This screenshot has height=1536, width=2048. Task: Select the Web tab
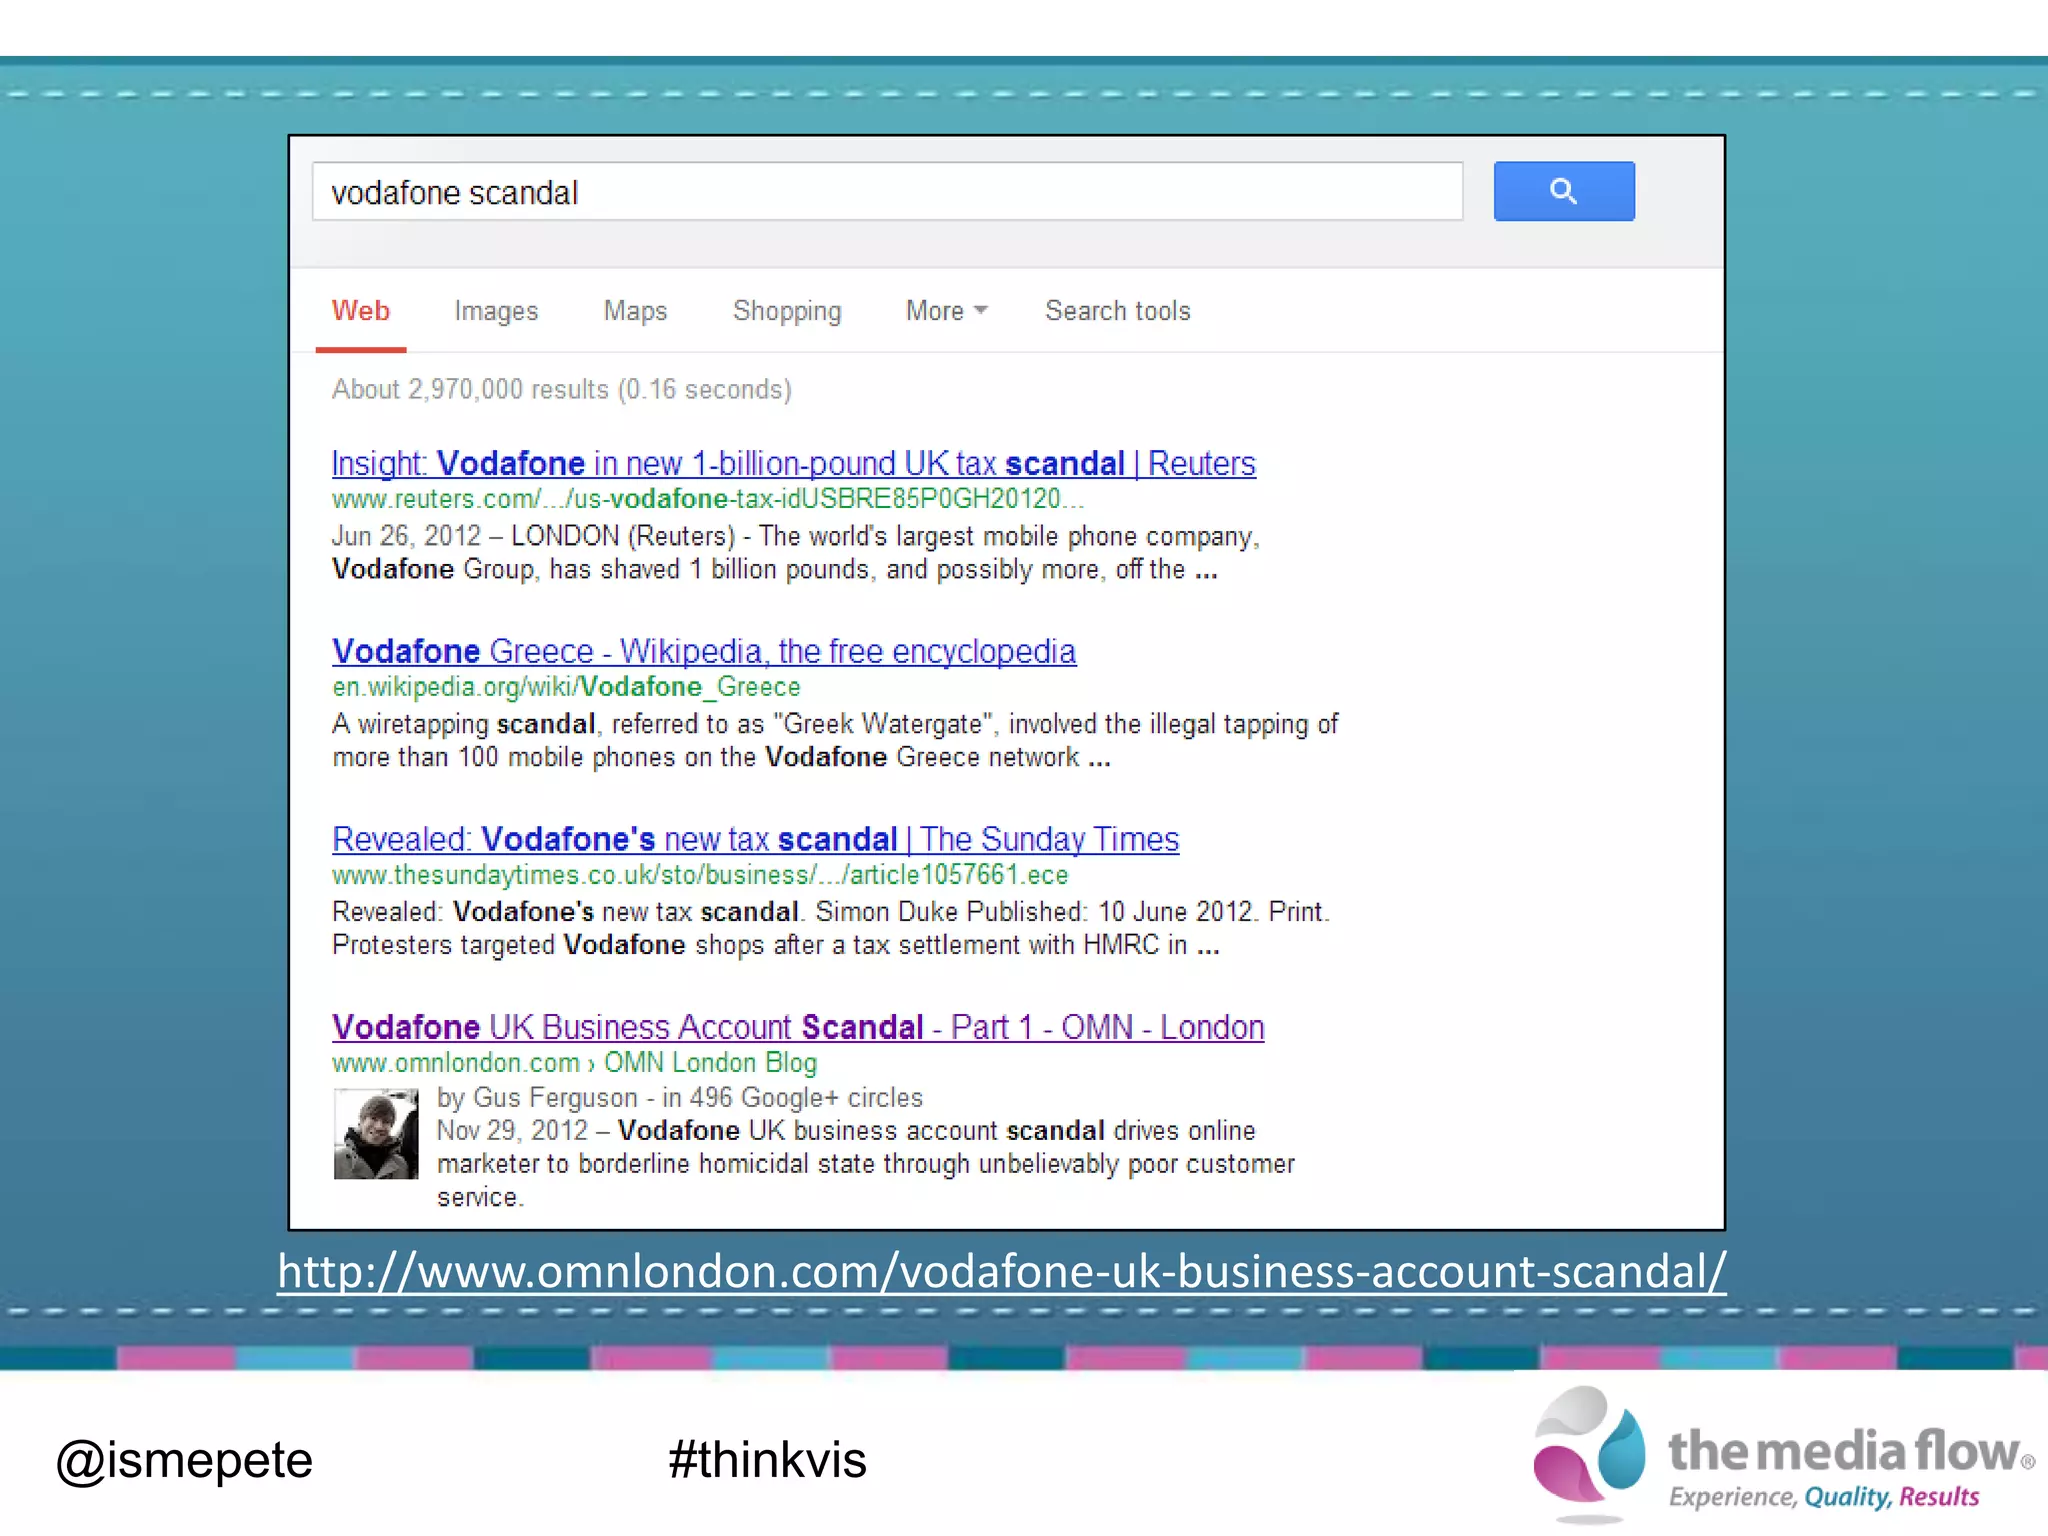coord(361,311)
